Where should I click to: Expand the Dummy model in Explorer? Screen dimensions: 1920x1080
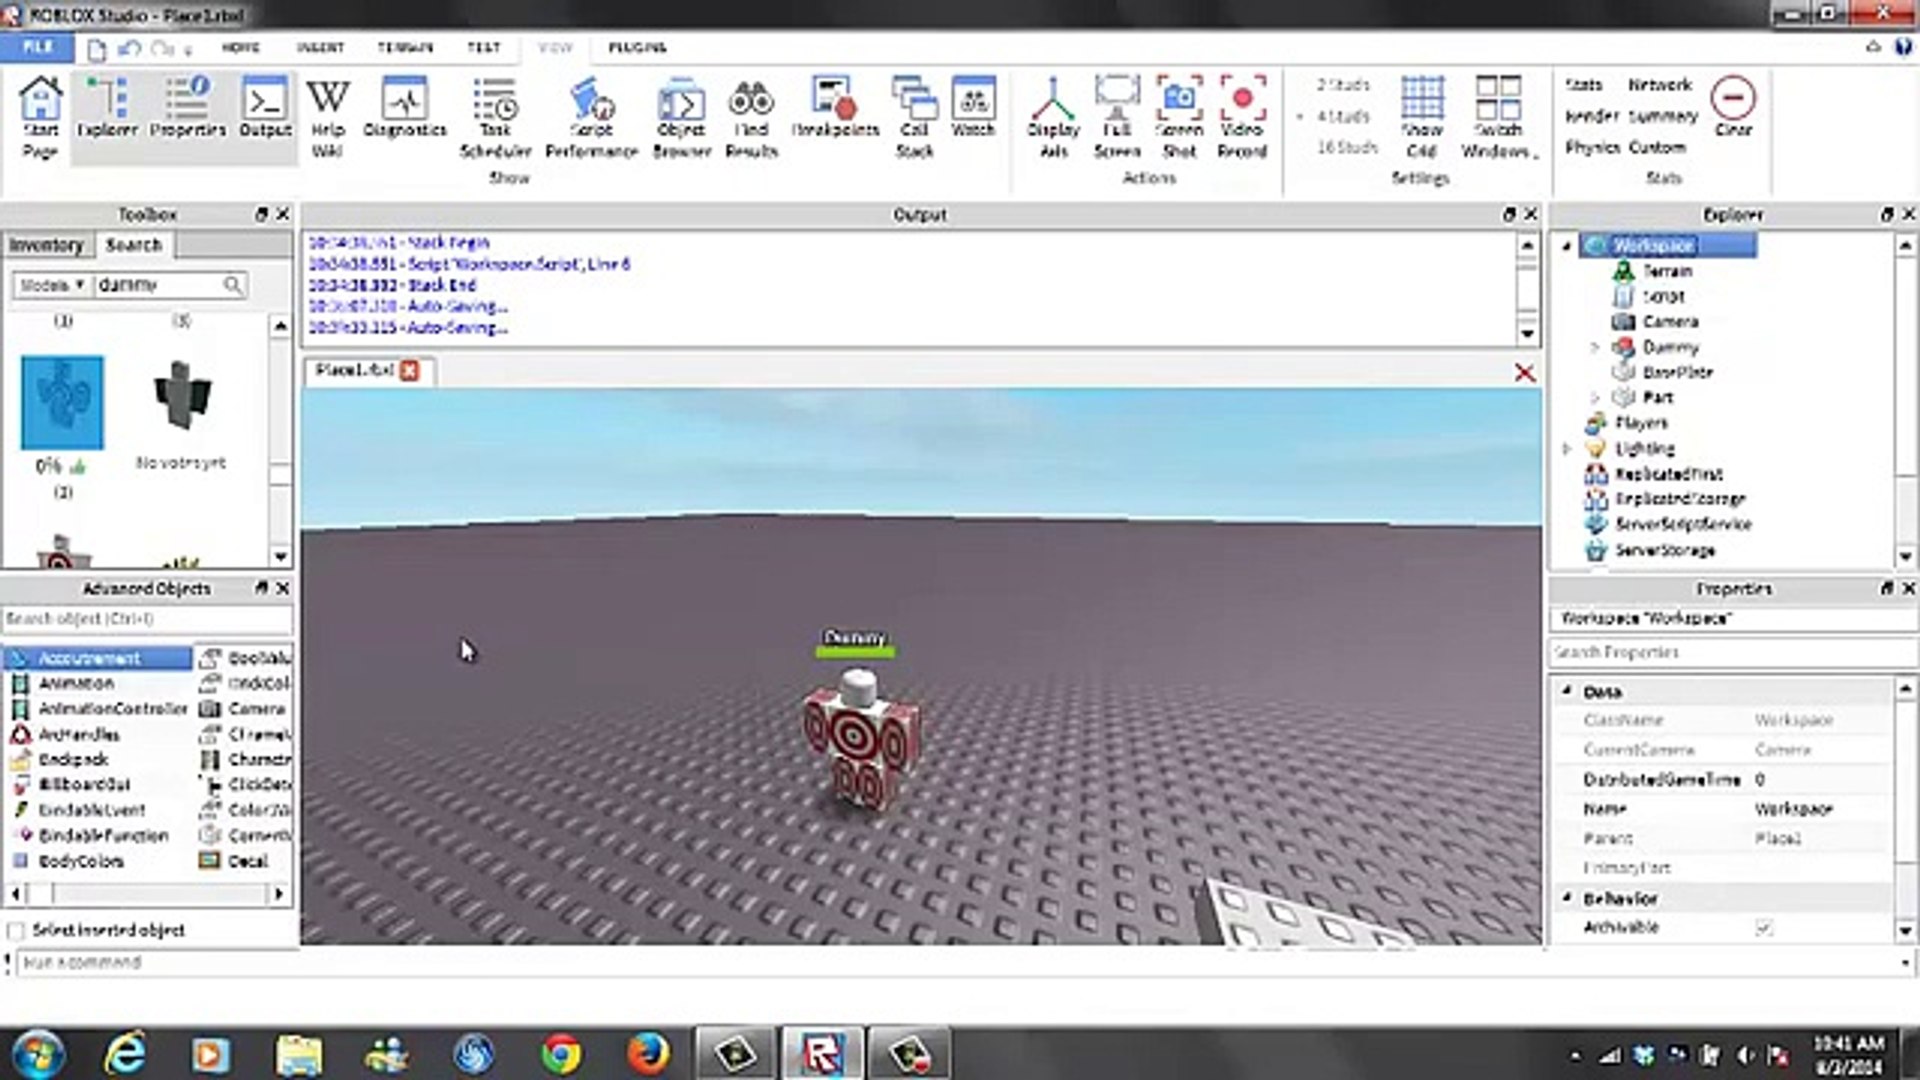1595,347
